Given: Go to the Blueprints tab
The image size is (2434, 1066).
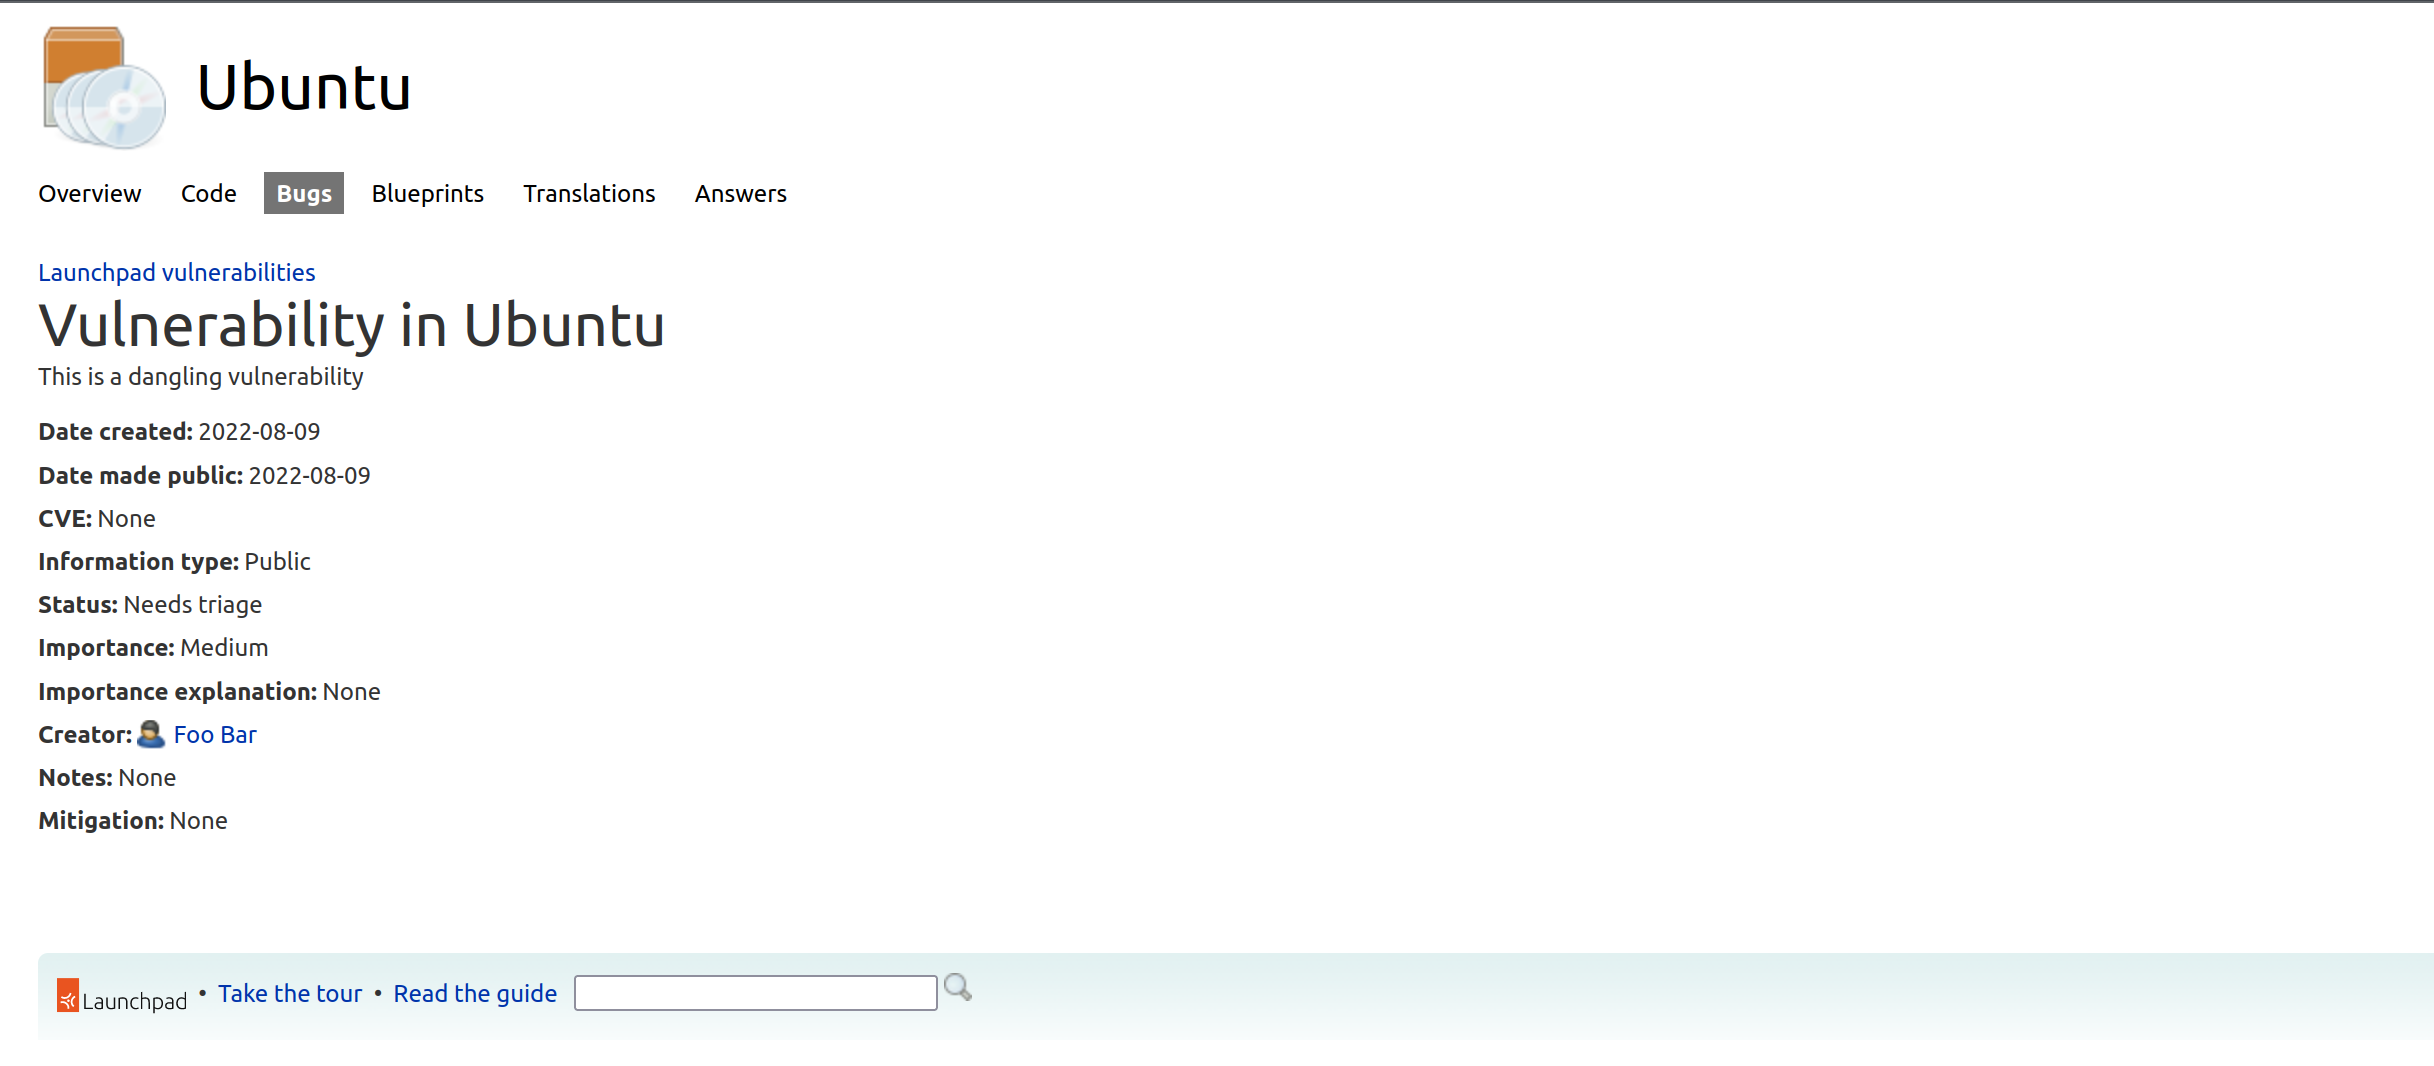Looking at the screenshot, I should pos(427,193).
